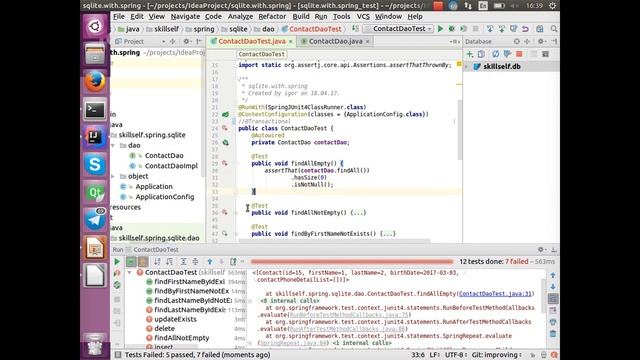
Task: Expand folded findAllNotEmpty method body
Action: coord(358,213)
